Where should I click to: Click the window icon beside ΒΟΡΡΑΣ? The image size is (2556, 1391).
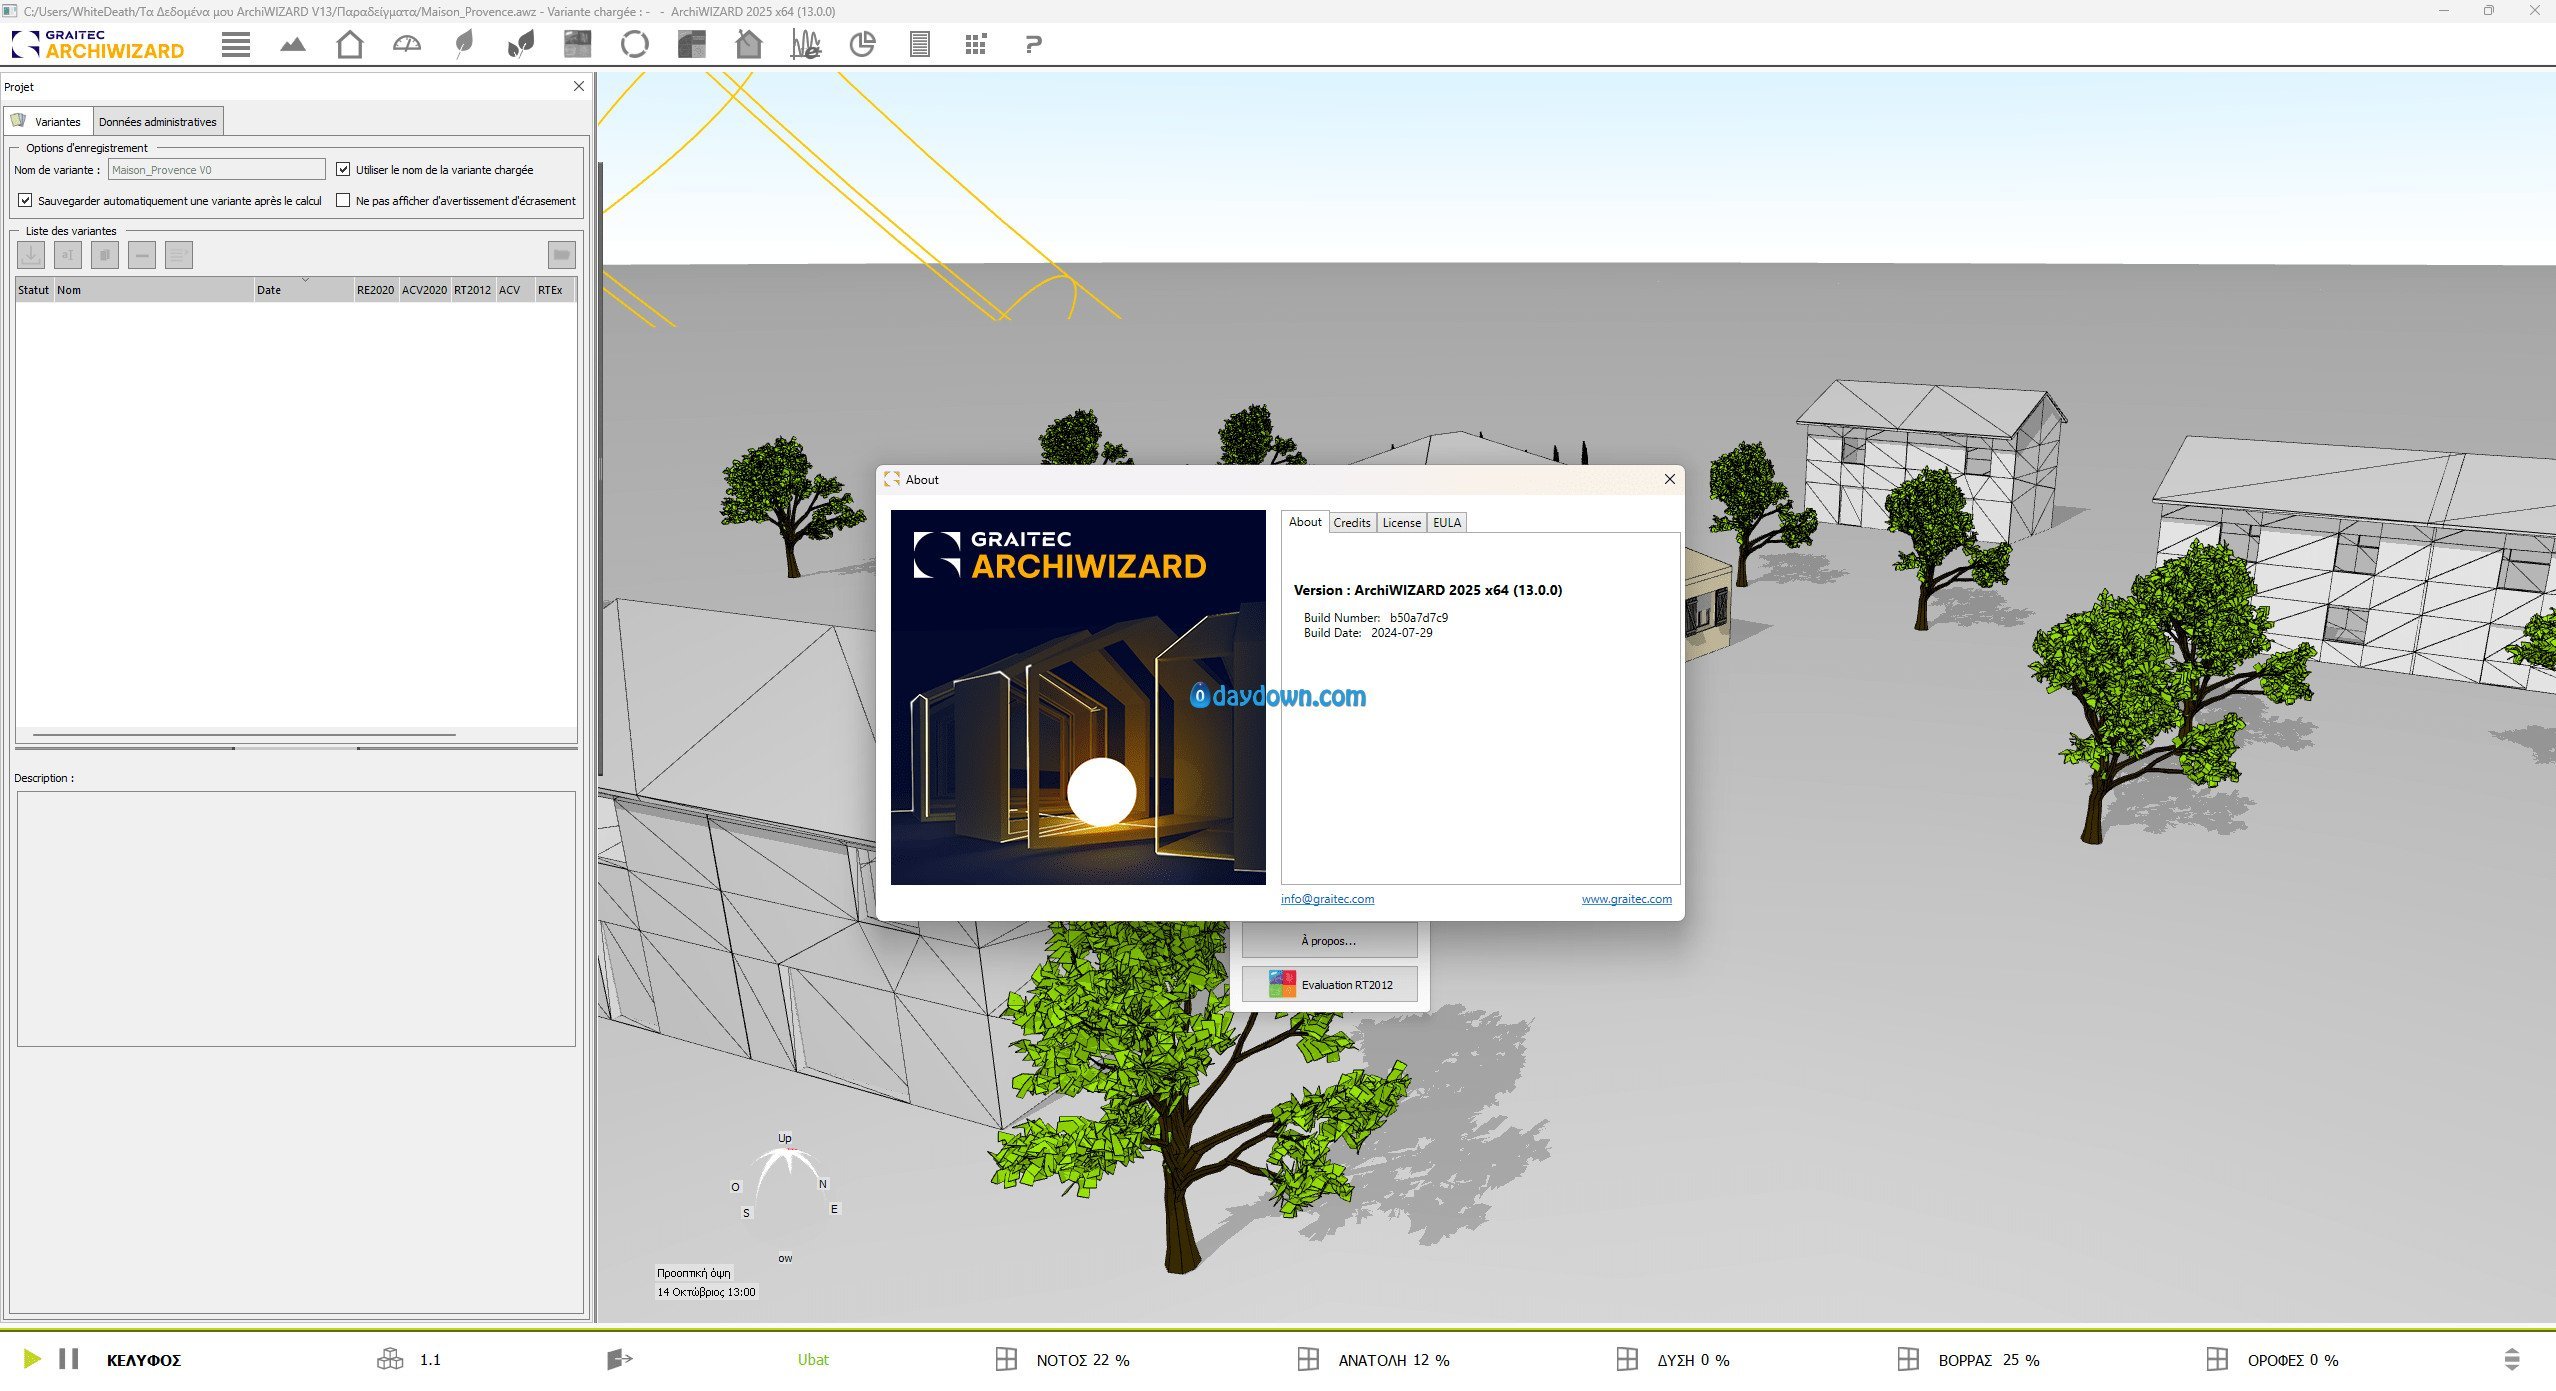coord(1908,1359)
